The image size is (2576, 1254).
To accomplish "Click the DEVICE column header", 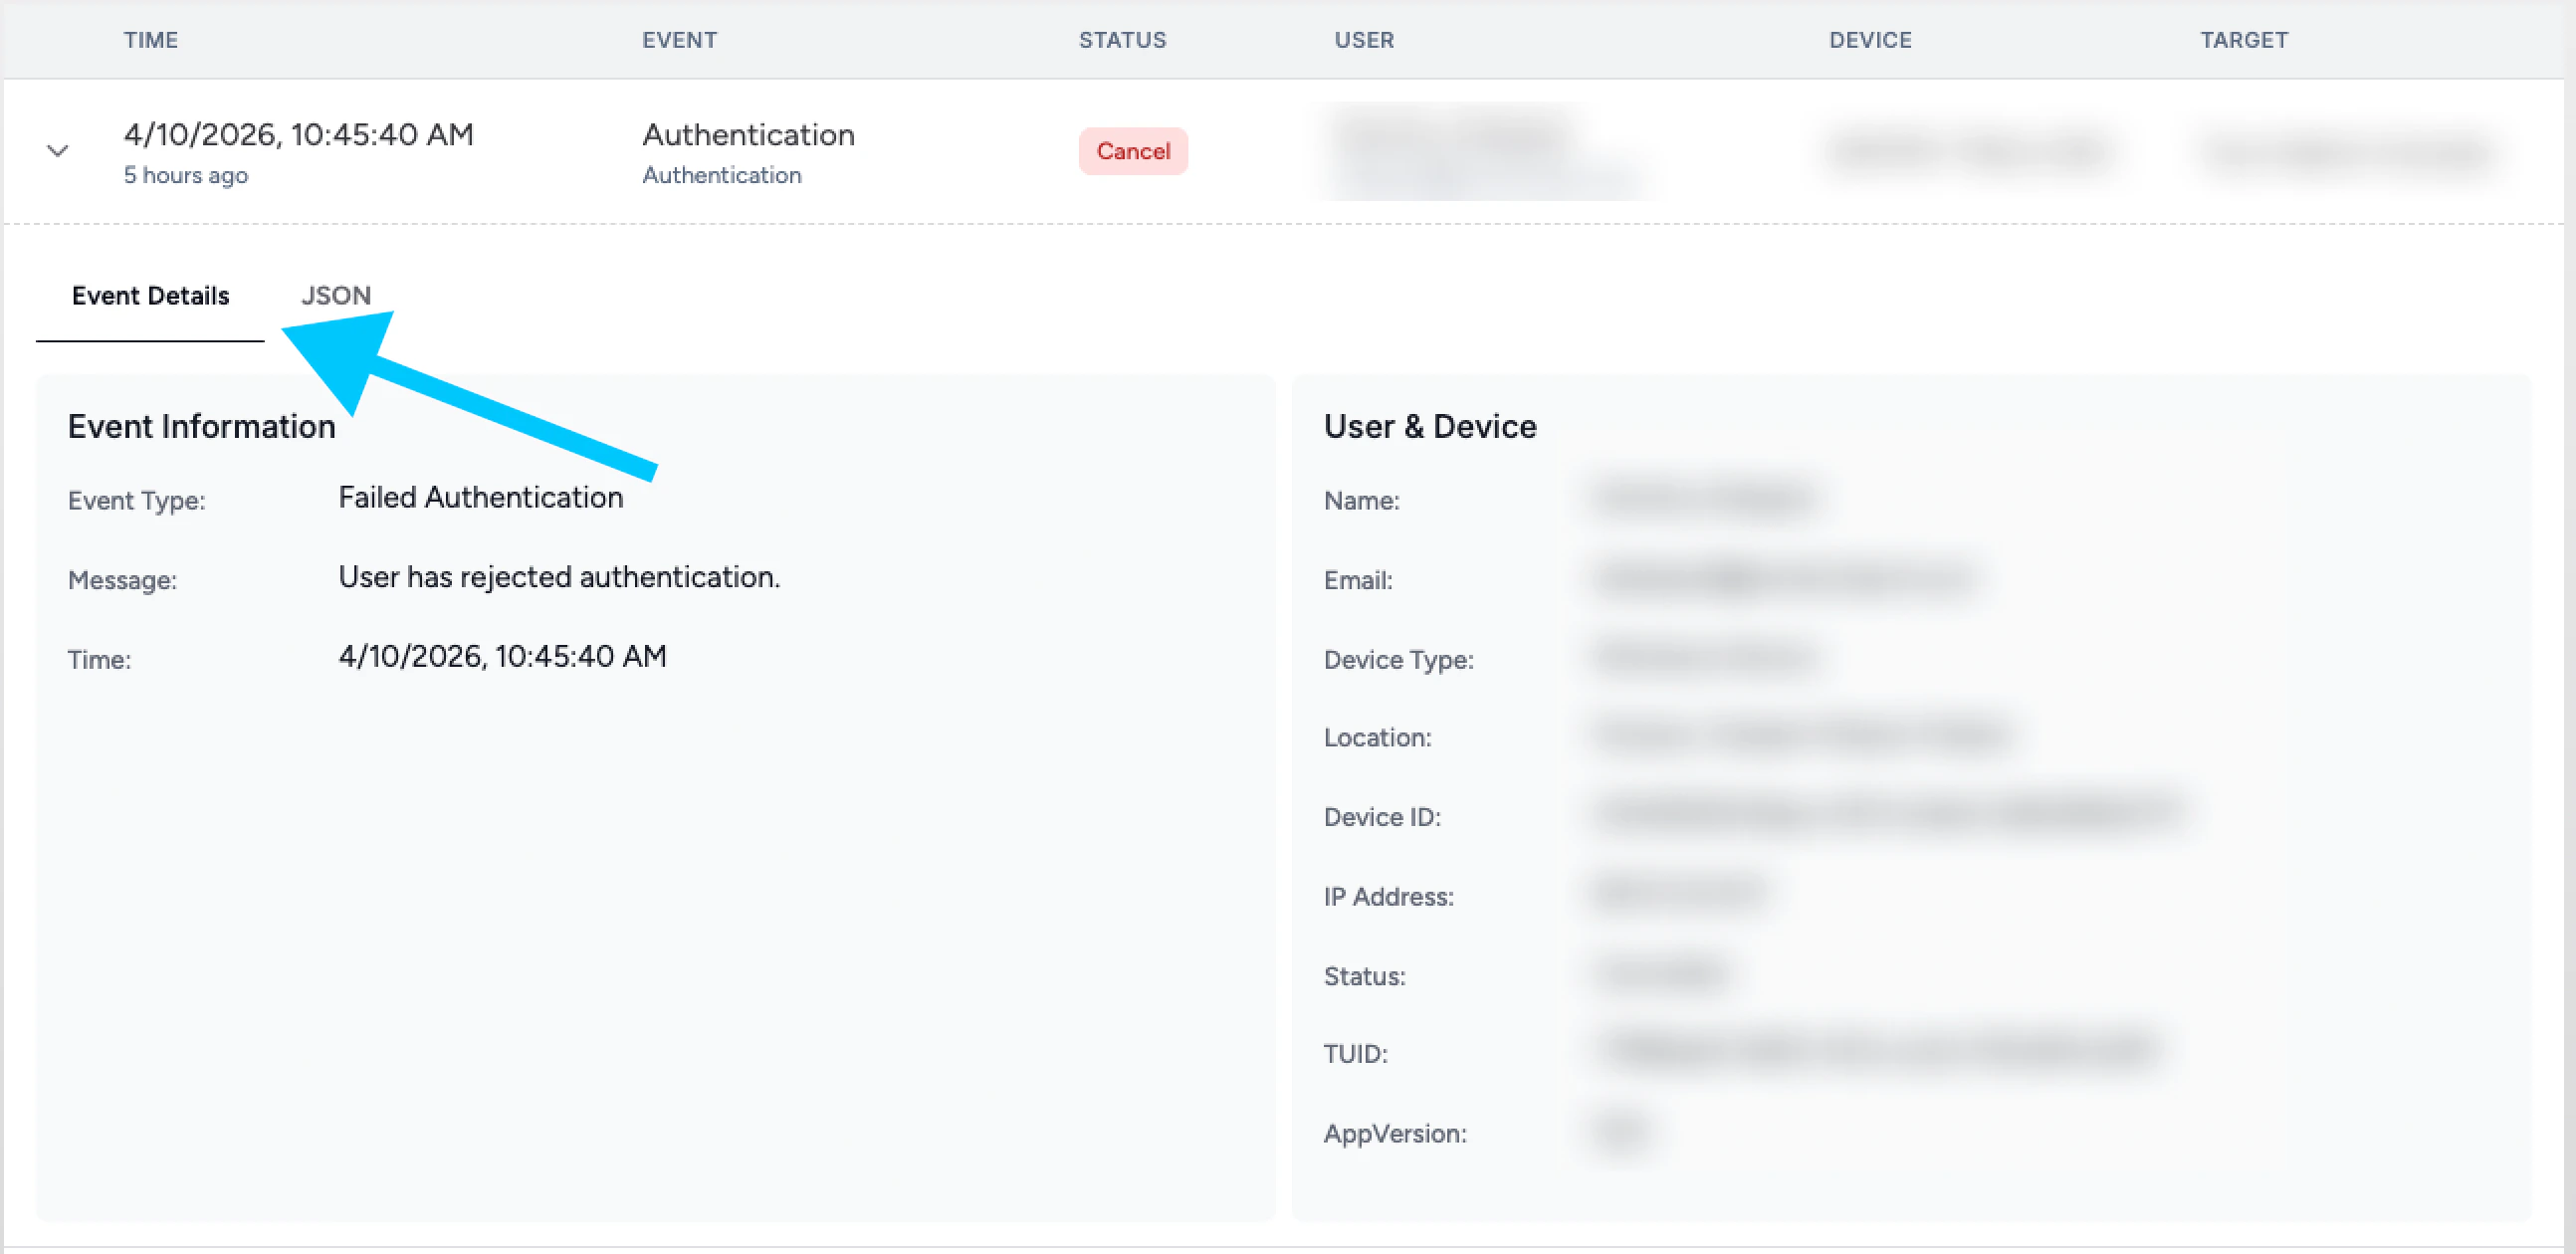I will click(1870, 40).
